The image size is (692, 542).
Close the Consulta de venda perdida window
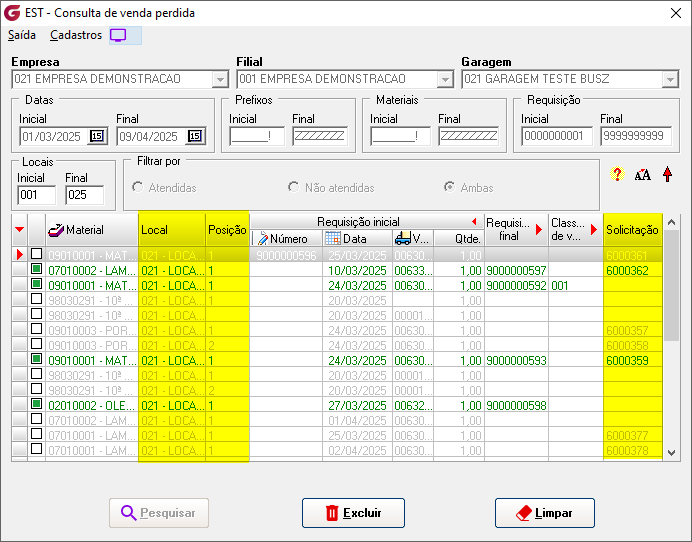point(676,13)
